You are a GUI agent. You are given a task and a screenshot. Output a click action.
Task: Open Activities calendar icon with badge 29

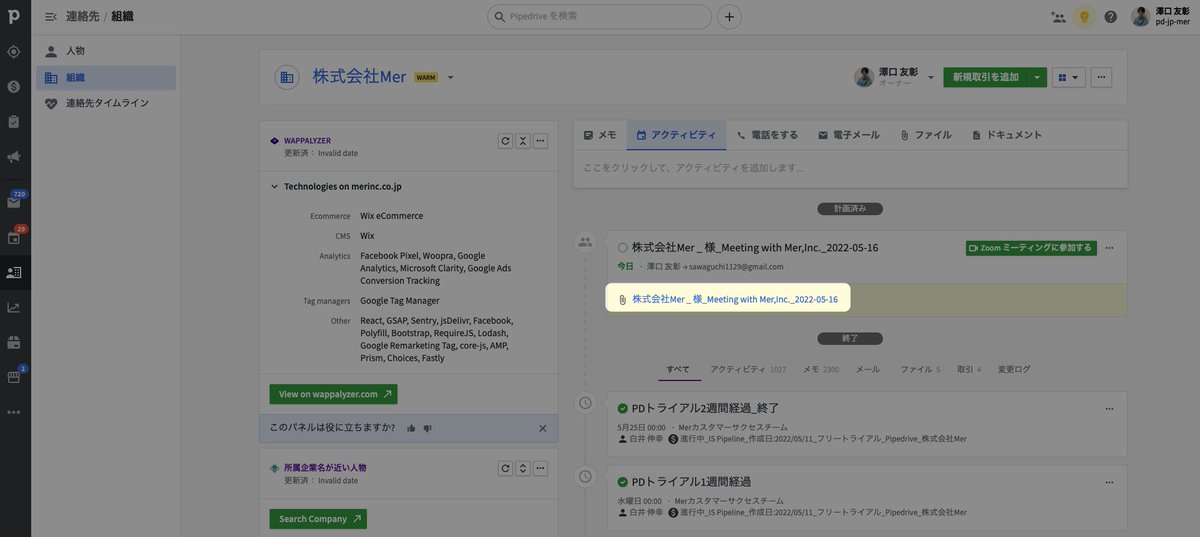coord(14,237)
